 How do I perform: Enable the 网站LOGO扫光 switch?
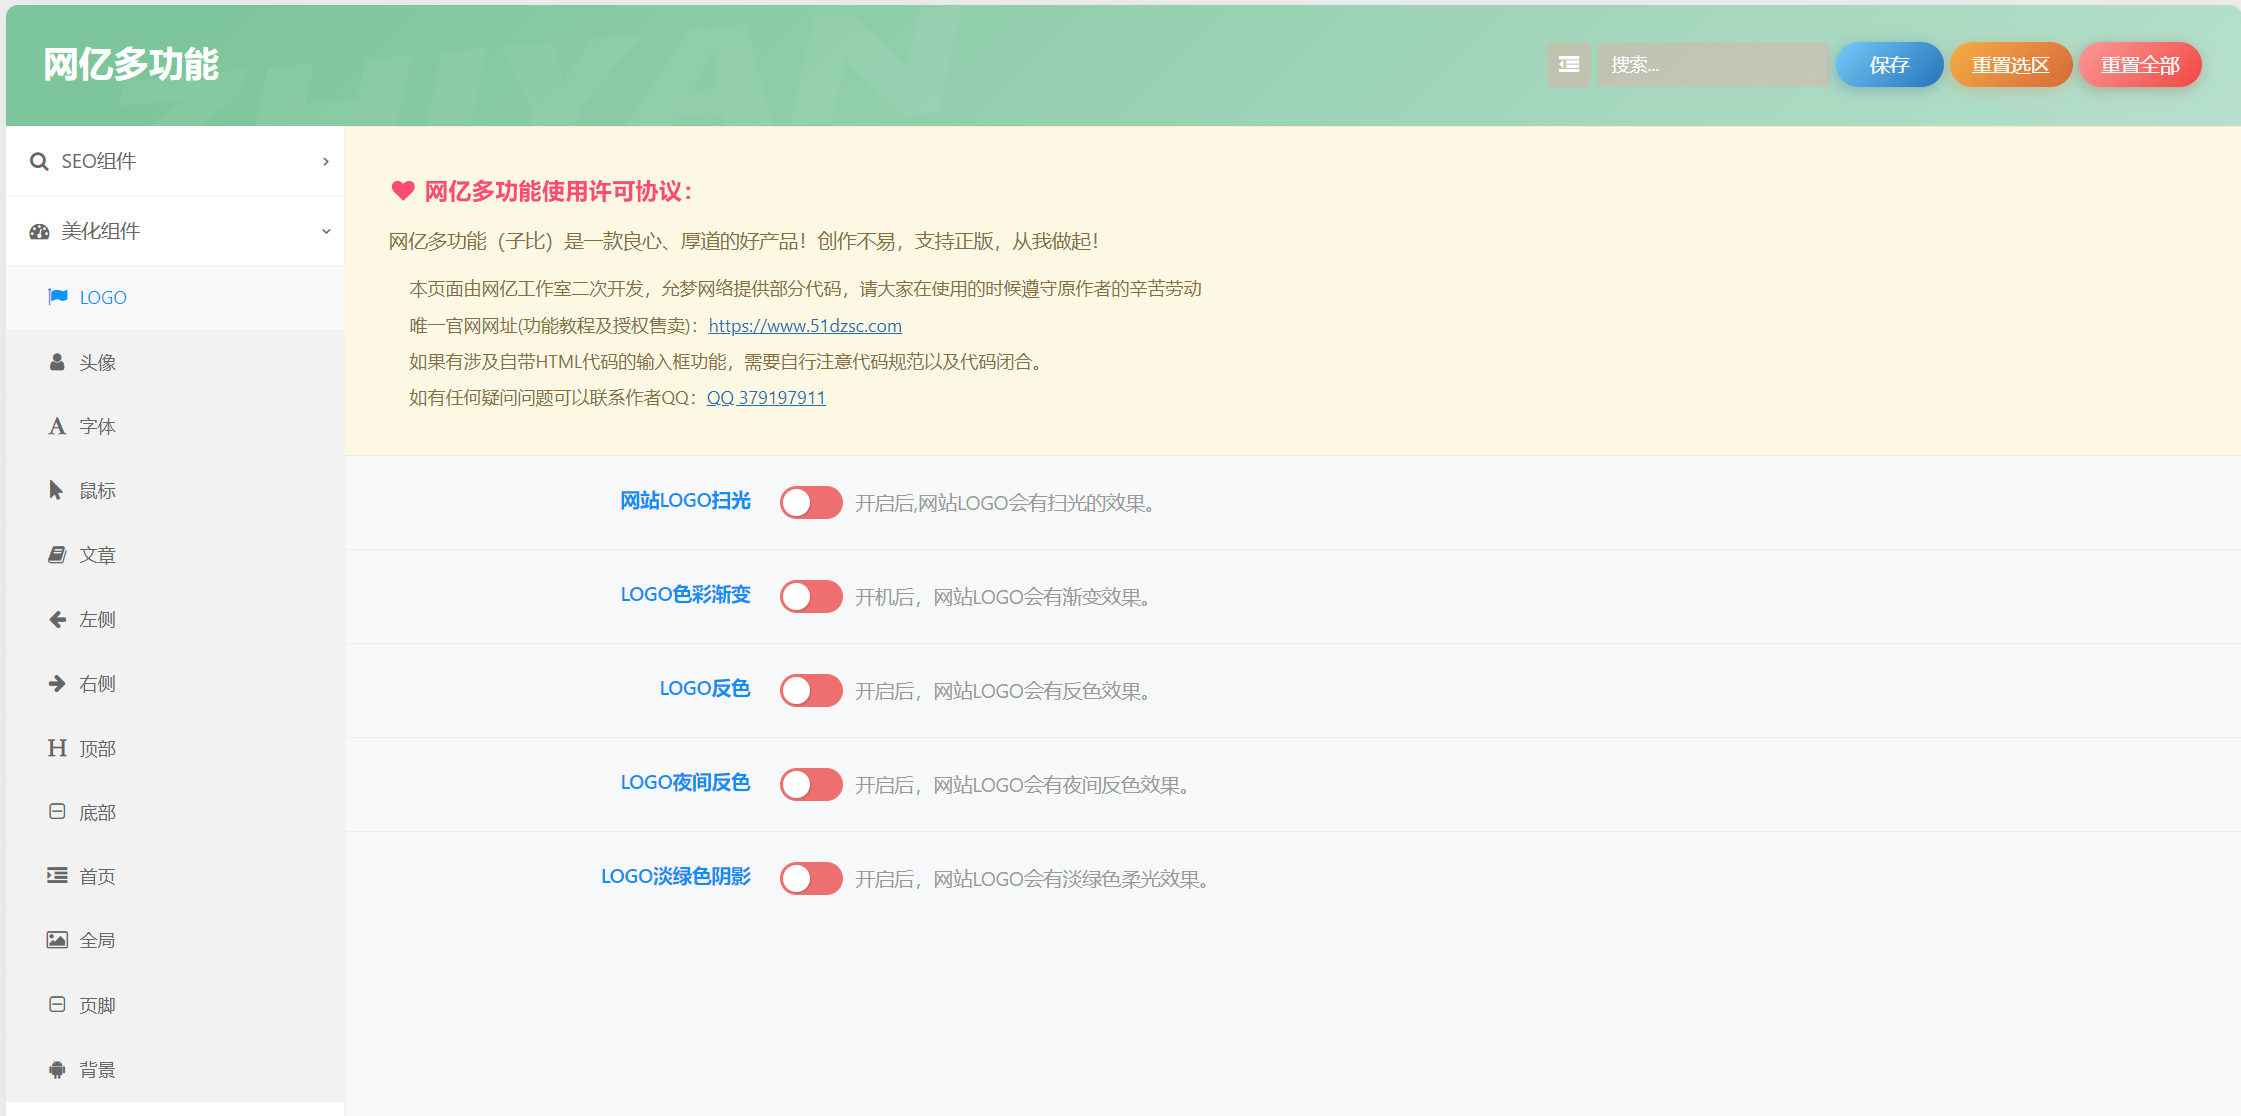(810, 502)
